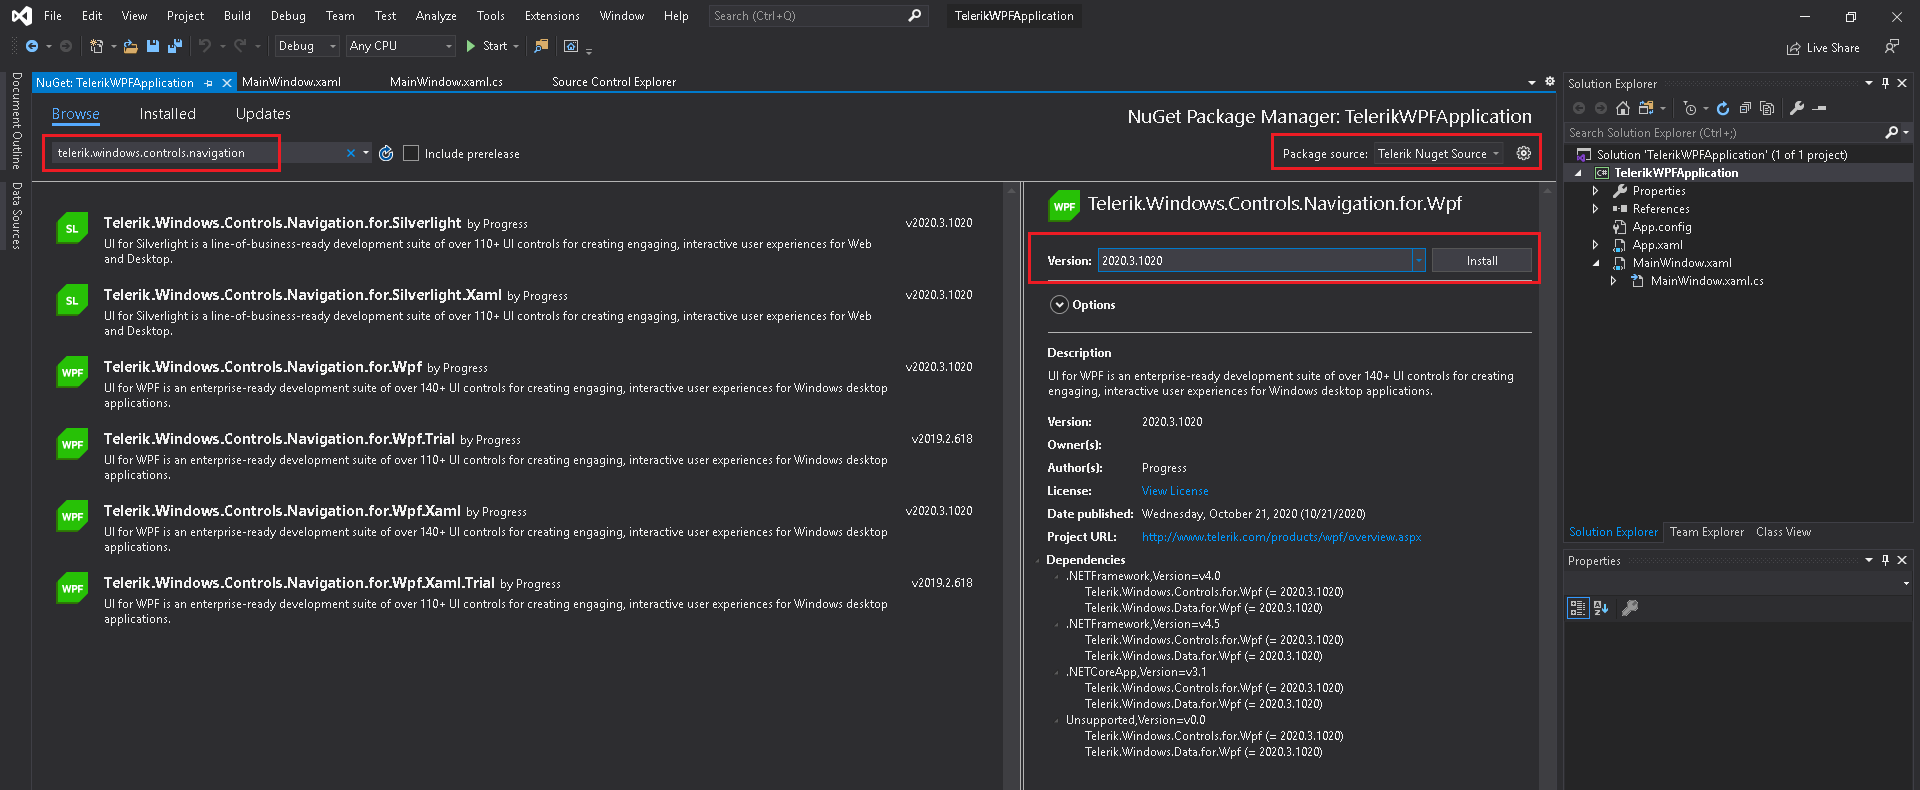
Task: Open the Document Outline side tab
Action: tap(16, 120)
